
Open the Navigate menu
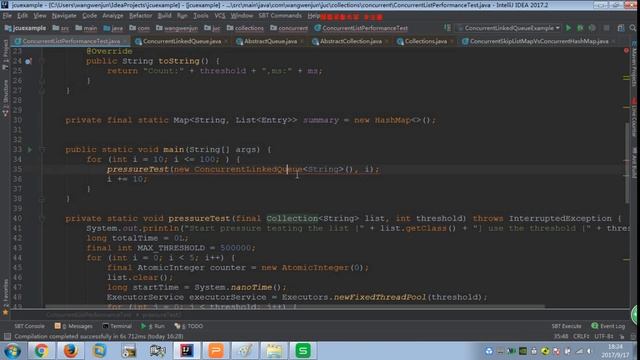pyautogui.click(x=64, y=16)
